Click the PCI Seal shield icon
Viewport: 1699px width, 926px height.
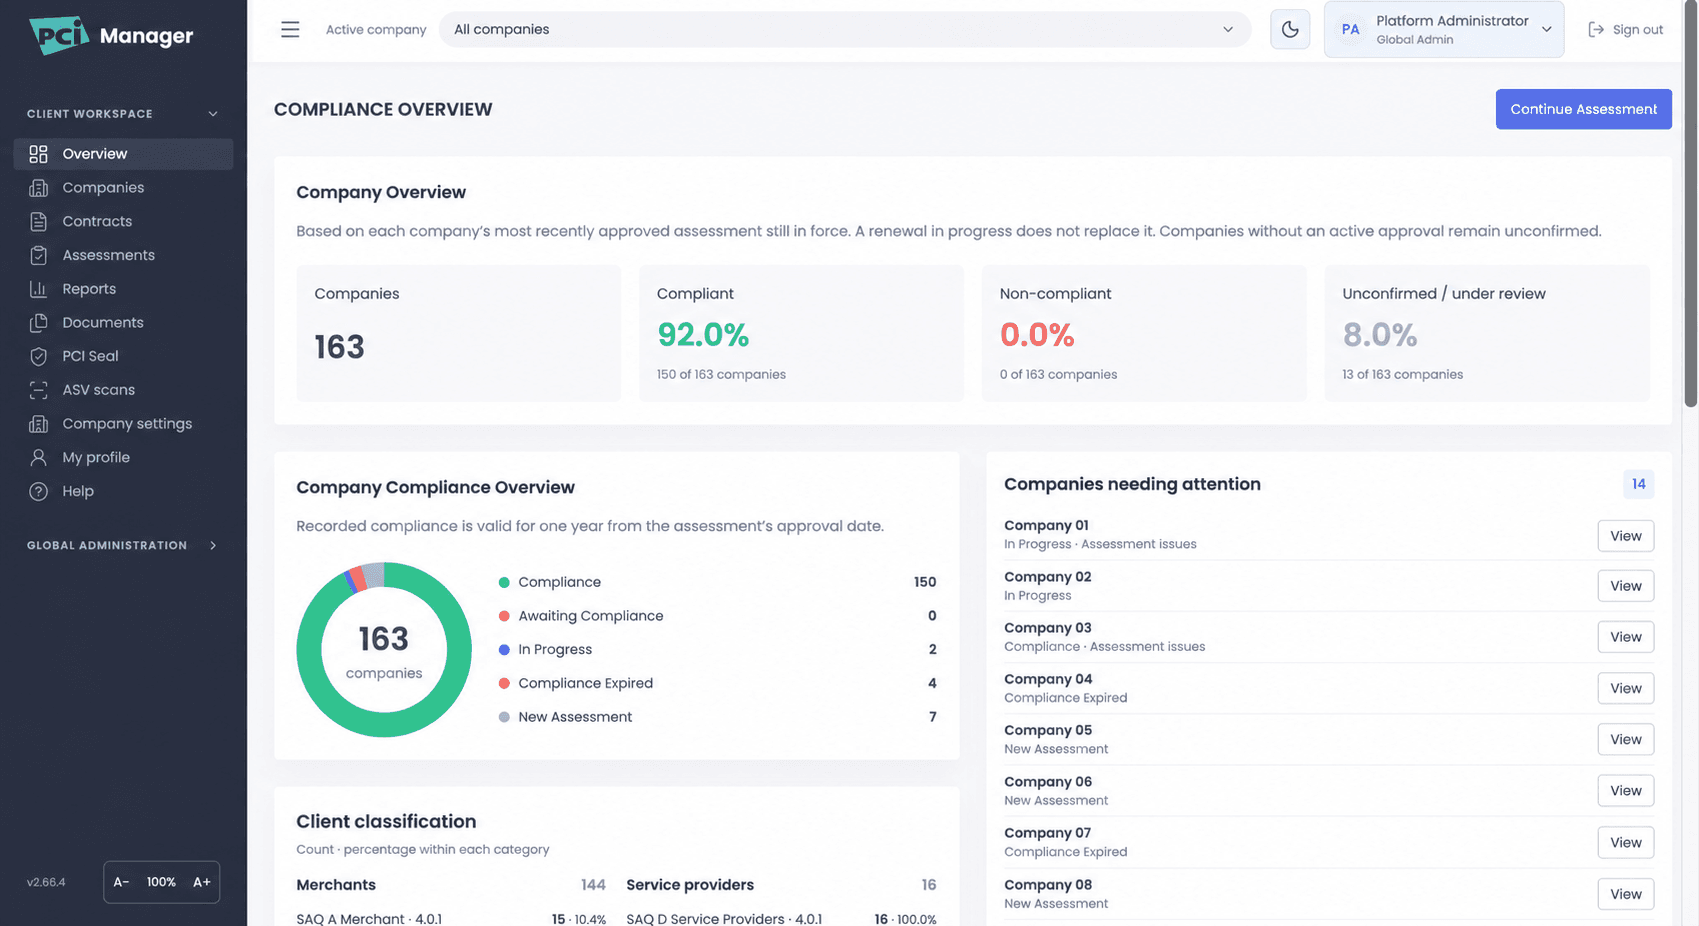(x=38, y=356)
